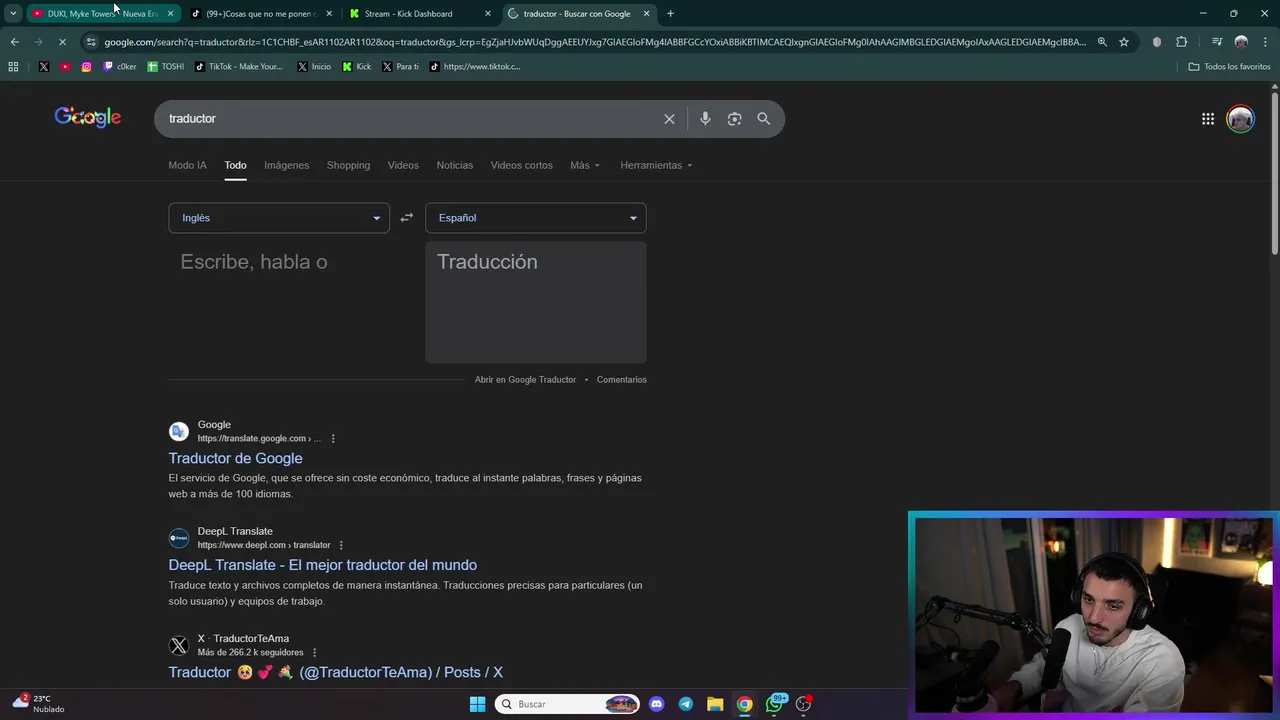Switch to the Noticias tab
The width and height of the screenshot is (1280, 720).
pos(455,165)
